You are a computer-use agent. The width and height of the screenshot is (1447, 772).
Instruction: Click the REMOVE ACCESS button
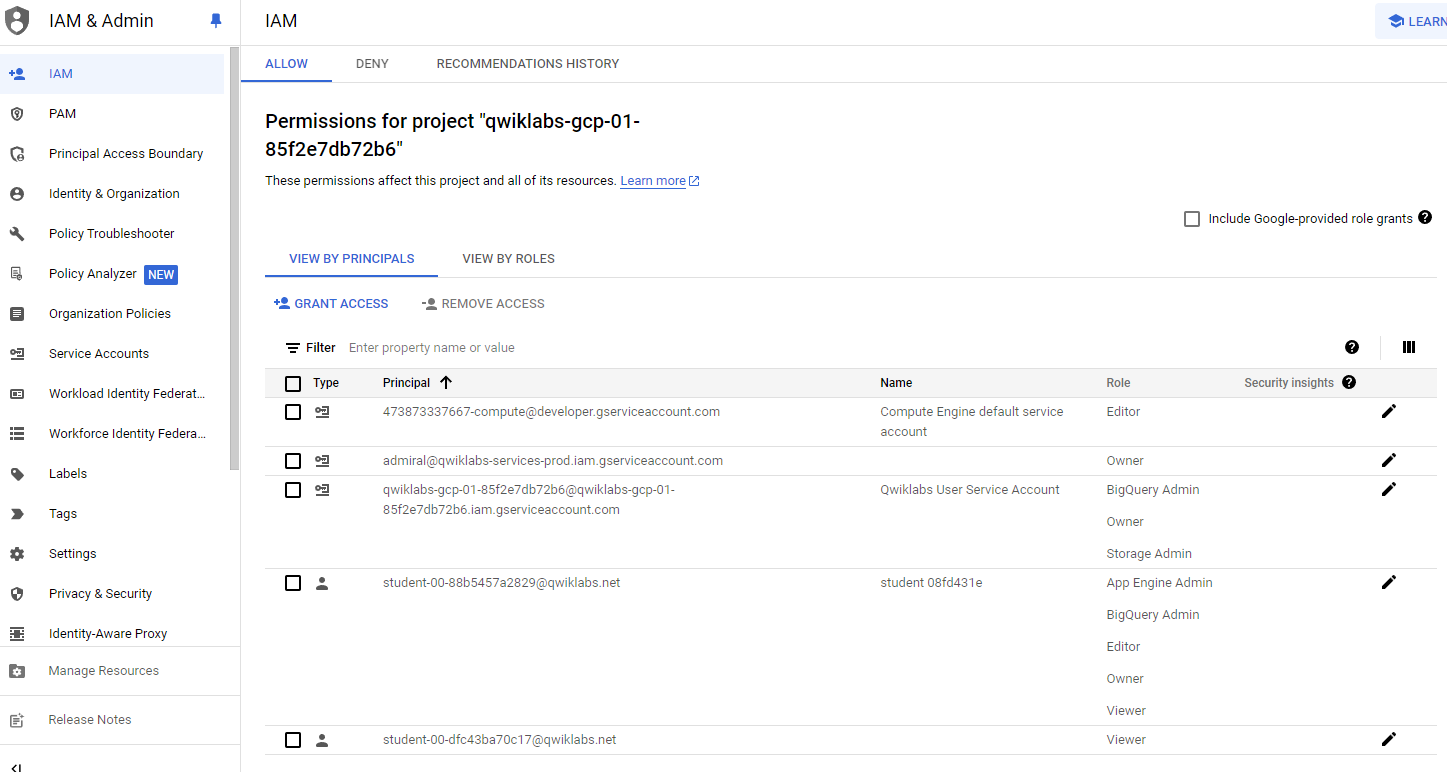pos(484,304)
